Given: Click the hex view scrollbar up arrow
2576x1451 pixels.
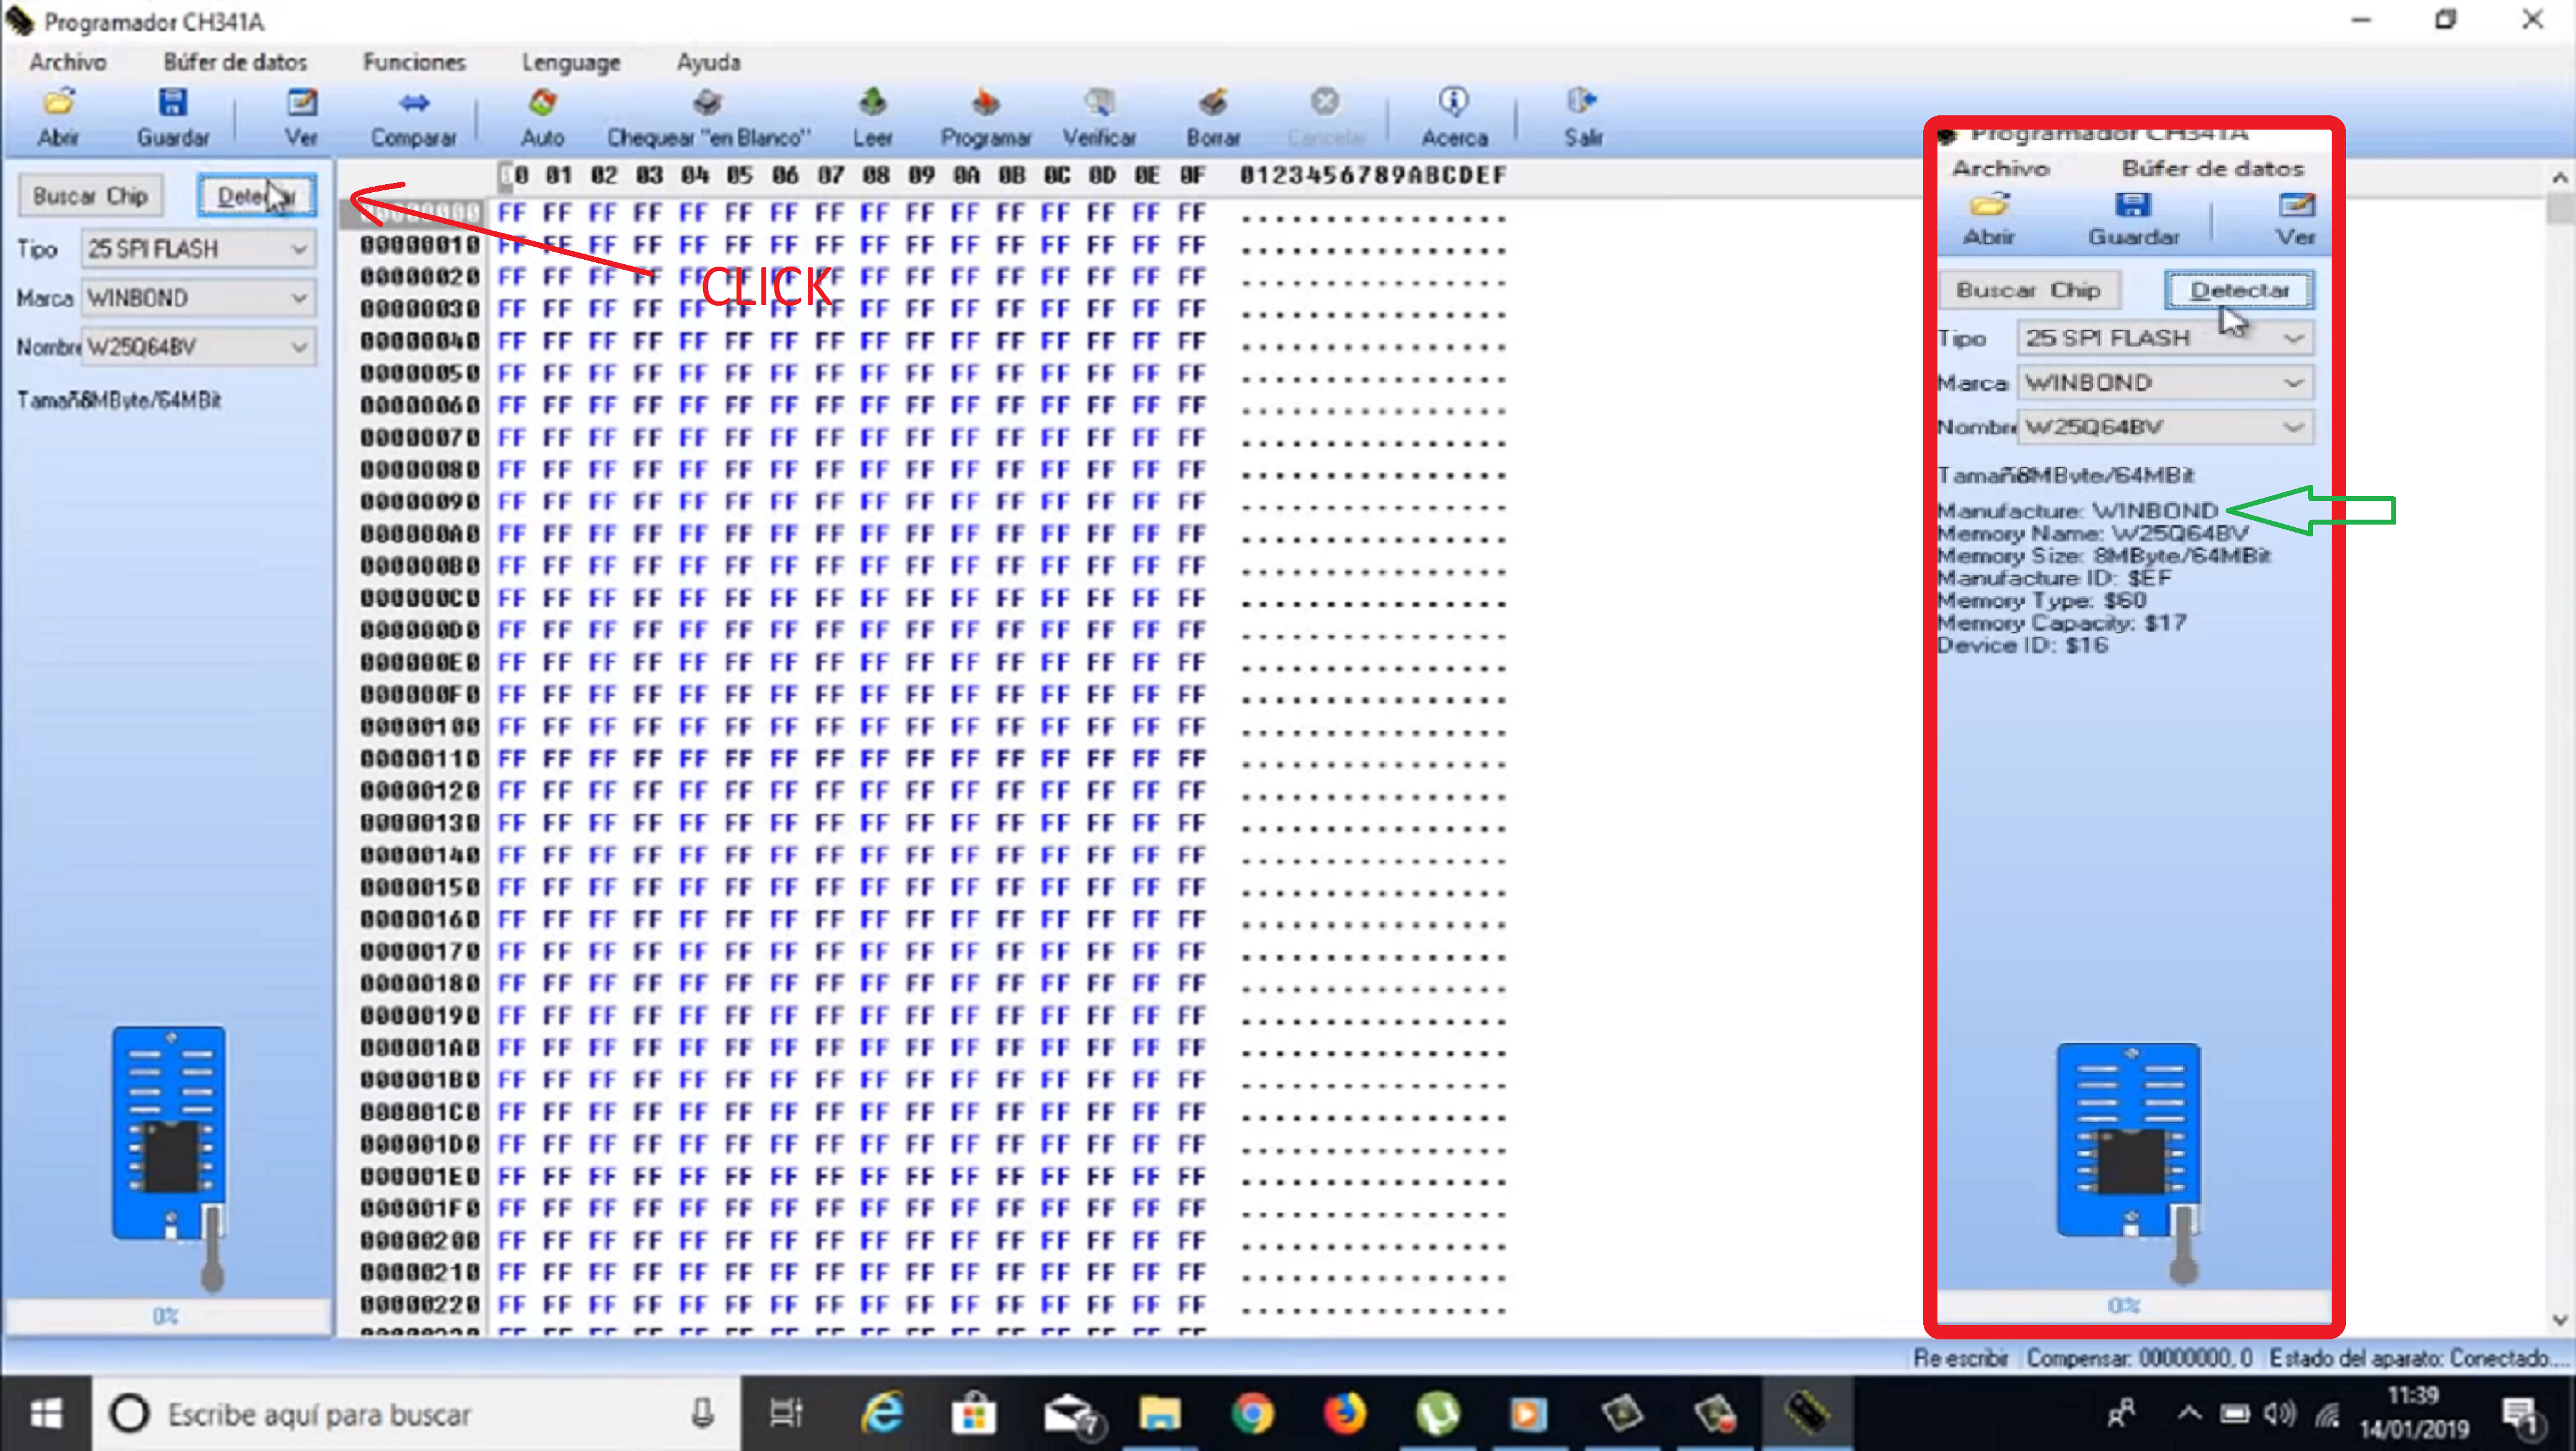Looking at the screenshot, I should click(2561, 178).
